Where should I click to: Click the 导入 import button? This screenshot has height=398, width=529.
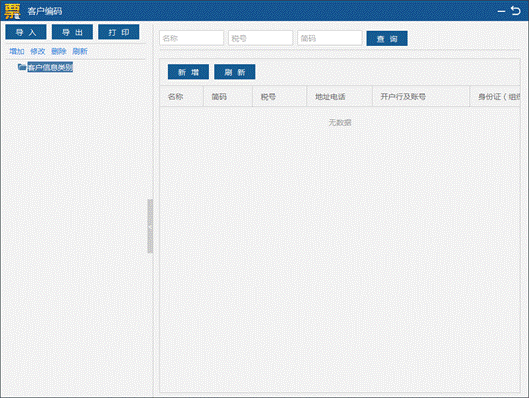tap(26, 32)
